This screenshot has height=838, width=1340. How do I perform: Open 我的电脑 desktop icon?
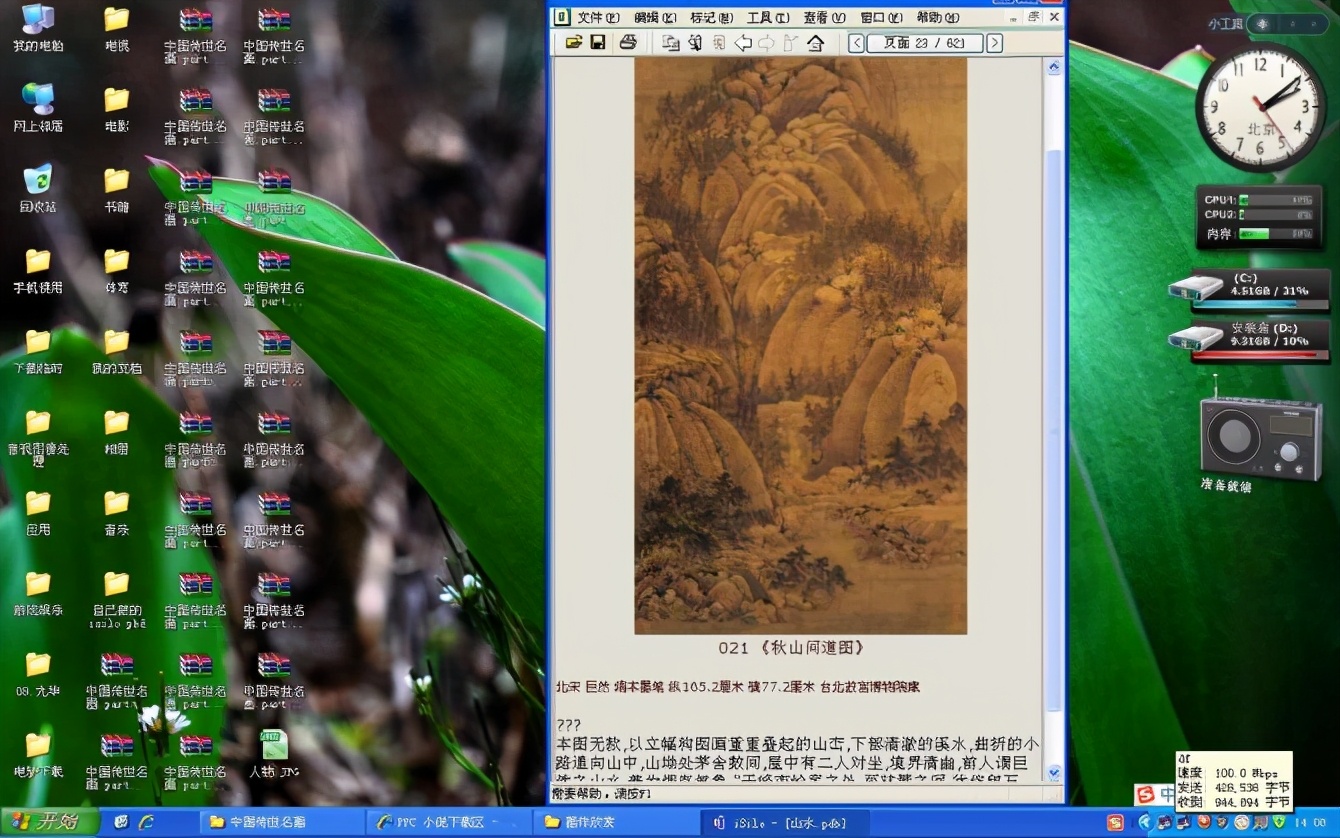38,30
